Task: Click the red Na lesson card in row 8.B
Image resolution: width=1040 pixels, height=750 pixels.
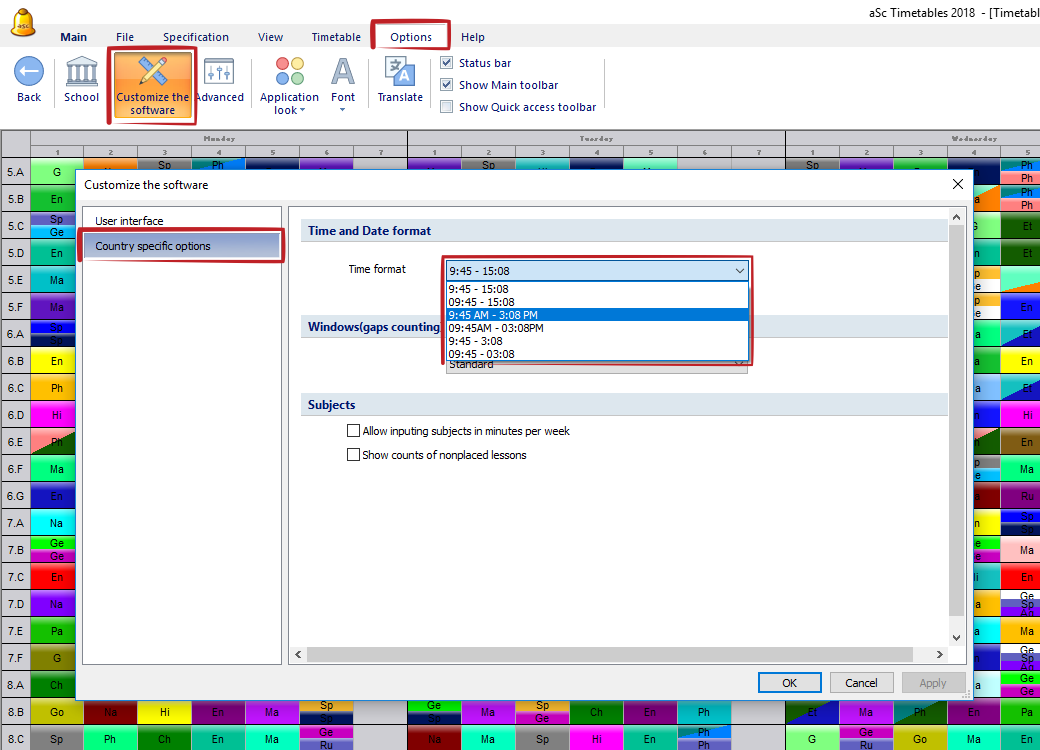Action: (110, 713)
